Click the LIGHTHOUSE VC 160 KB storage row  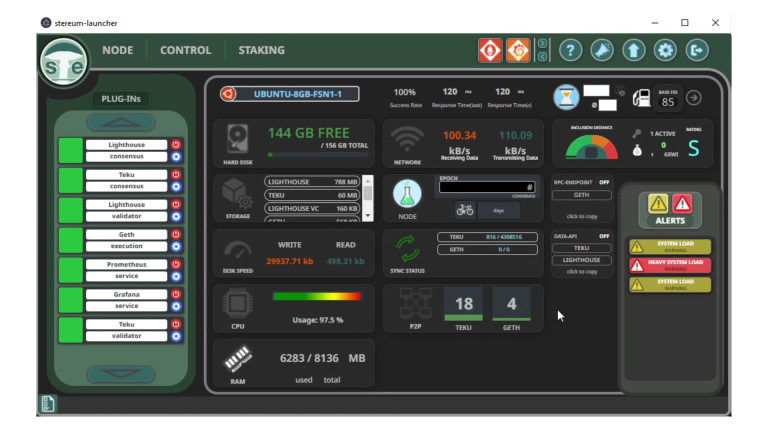[x=312, y=208]
